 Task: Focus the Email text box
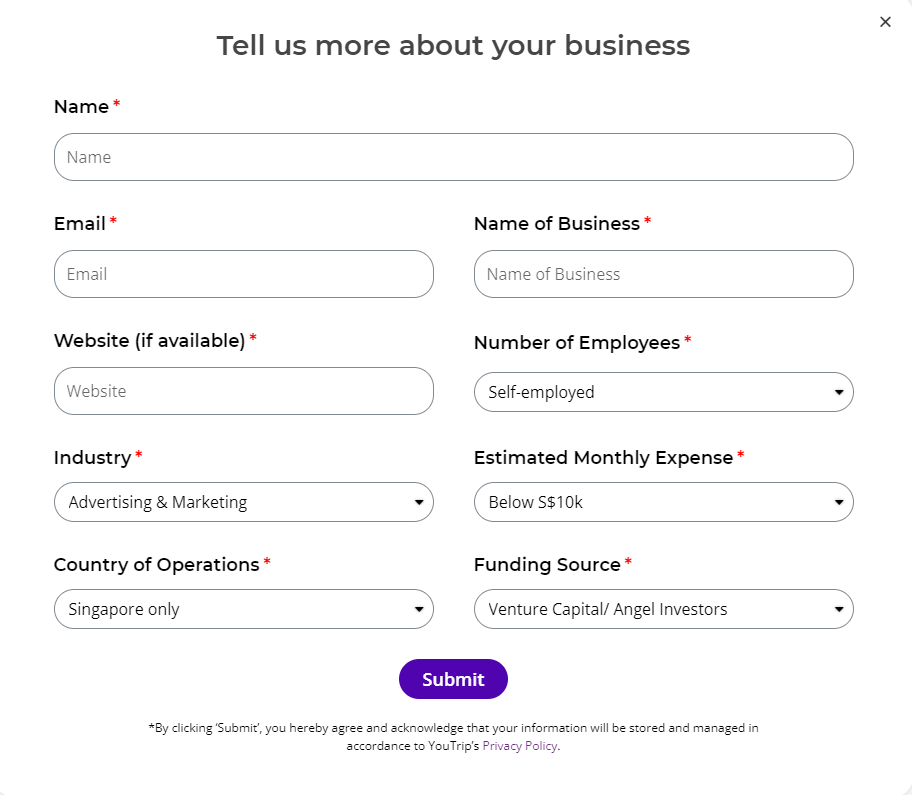243,274
